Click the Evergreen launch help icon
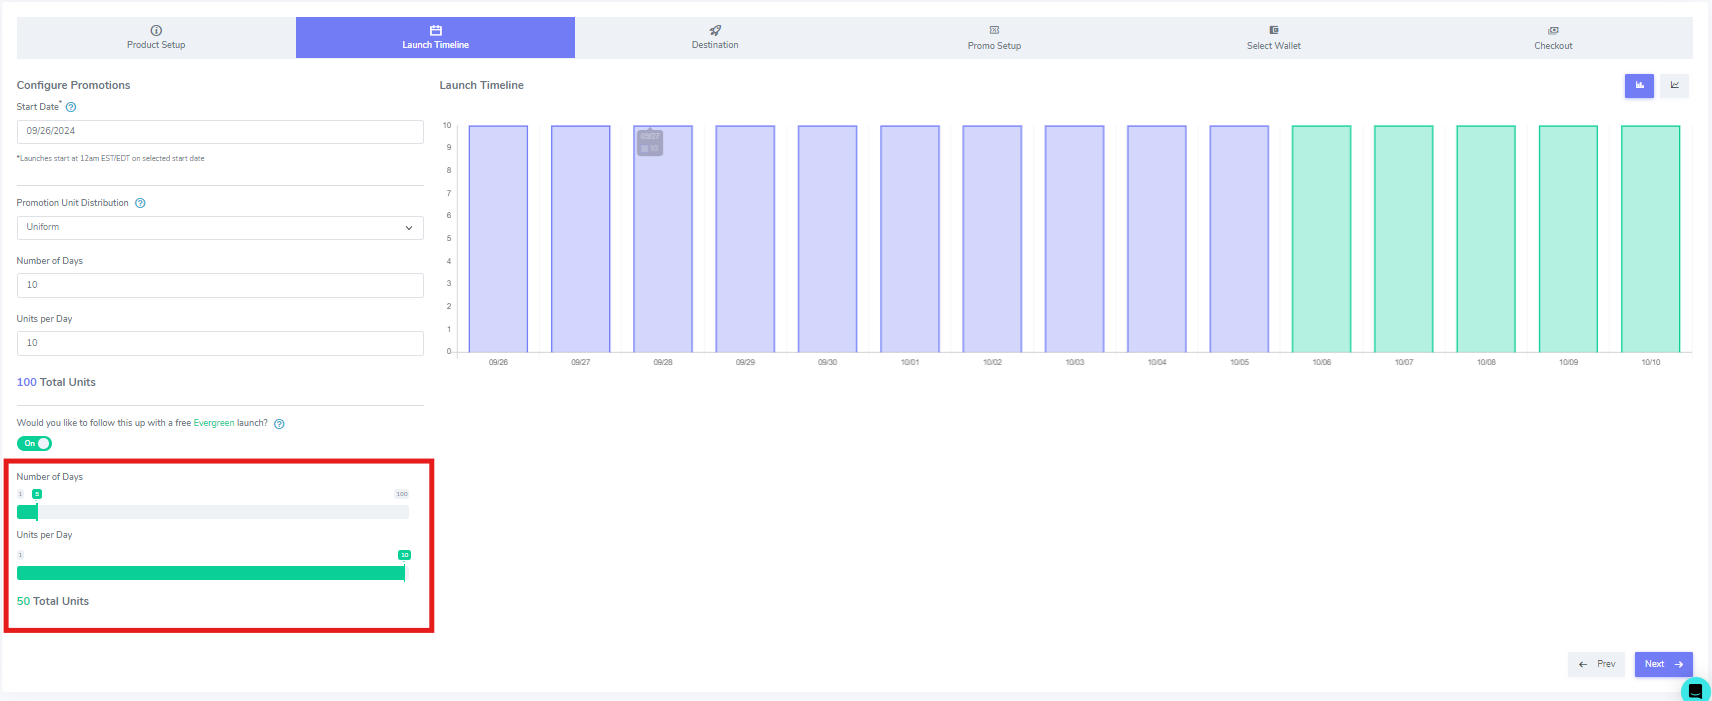 [279, 424]
